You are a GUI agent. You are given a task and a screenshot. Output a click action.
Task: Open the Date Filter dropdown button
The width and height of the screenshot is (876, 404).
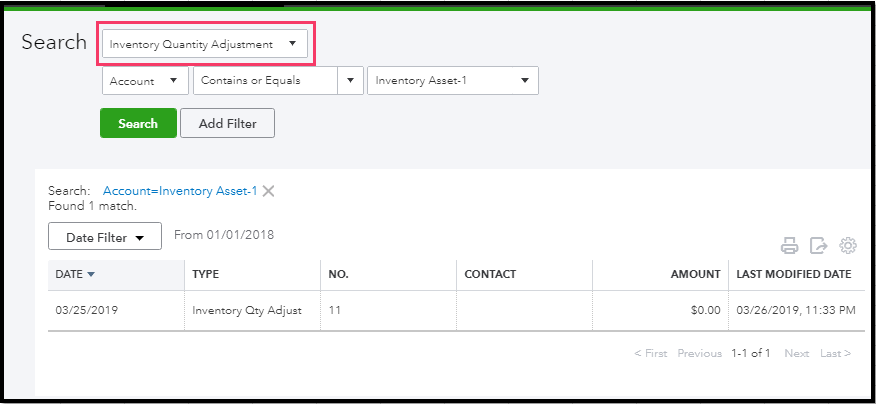[105, 237]
